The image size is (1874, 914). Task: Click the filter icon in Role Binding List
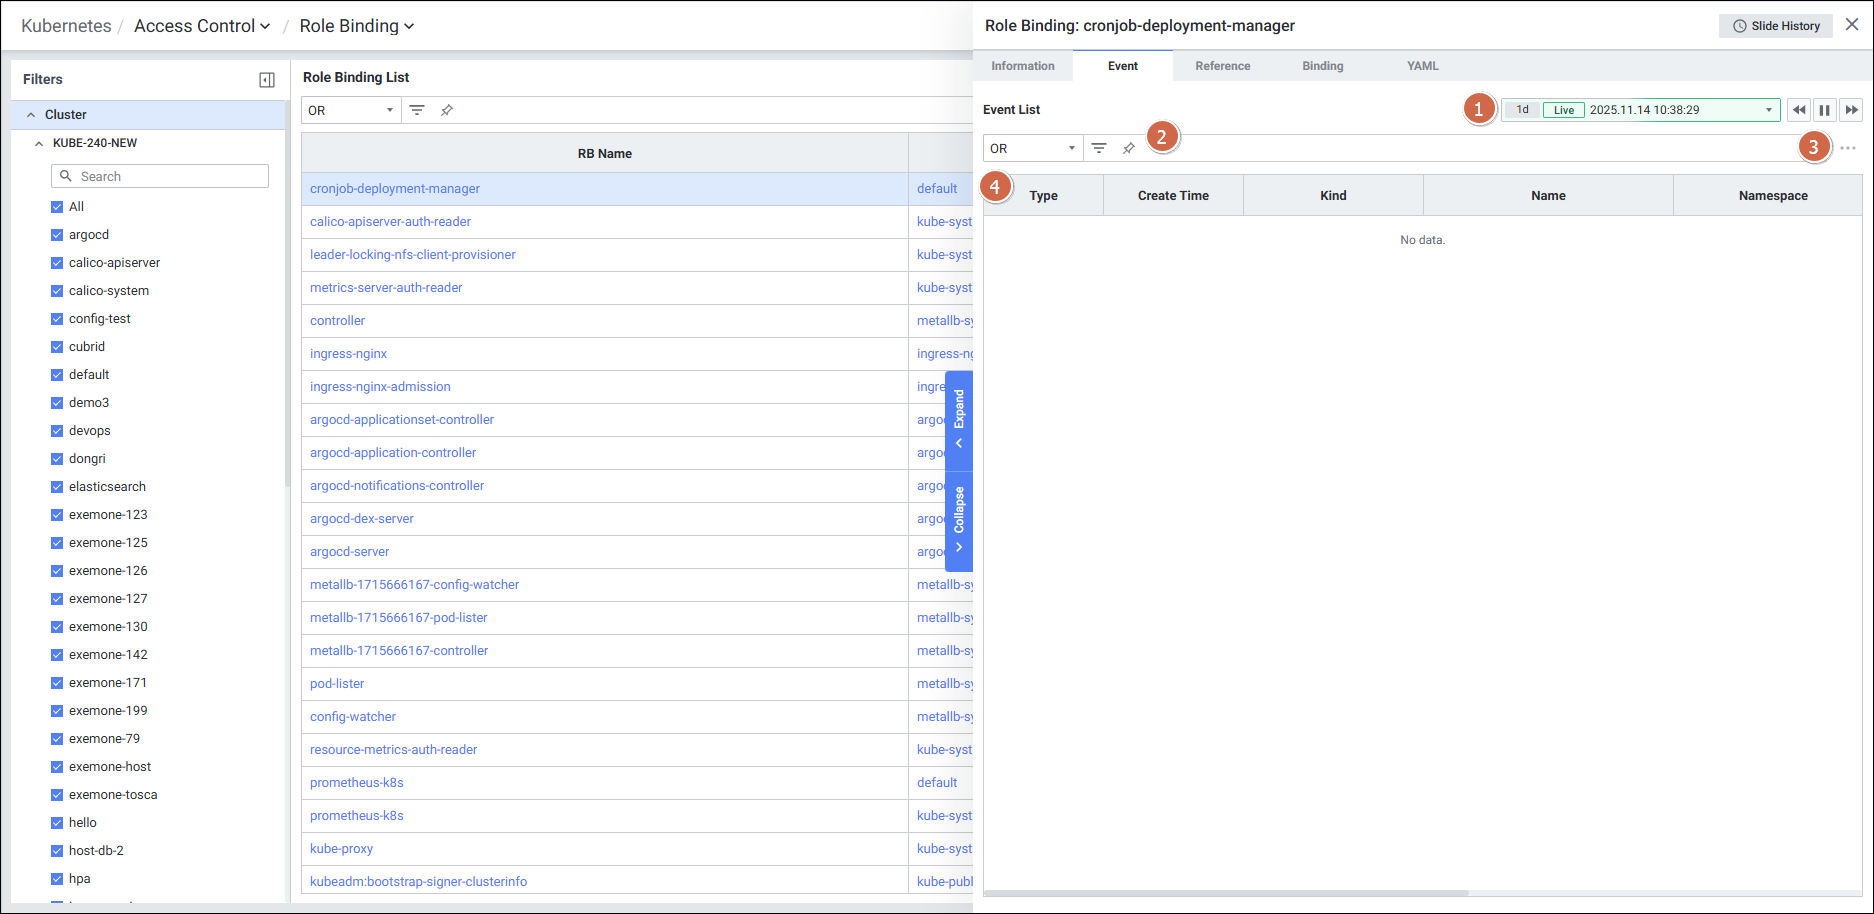click(417, 110)
